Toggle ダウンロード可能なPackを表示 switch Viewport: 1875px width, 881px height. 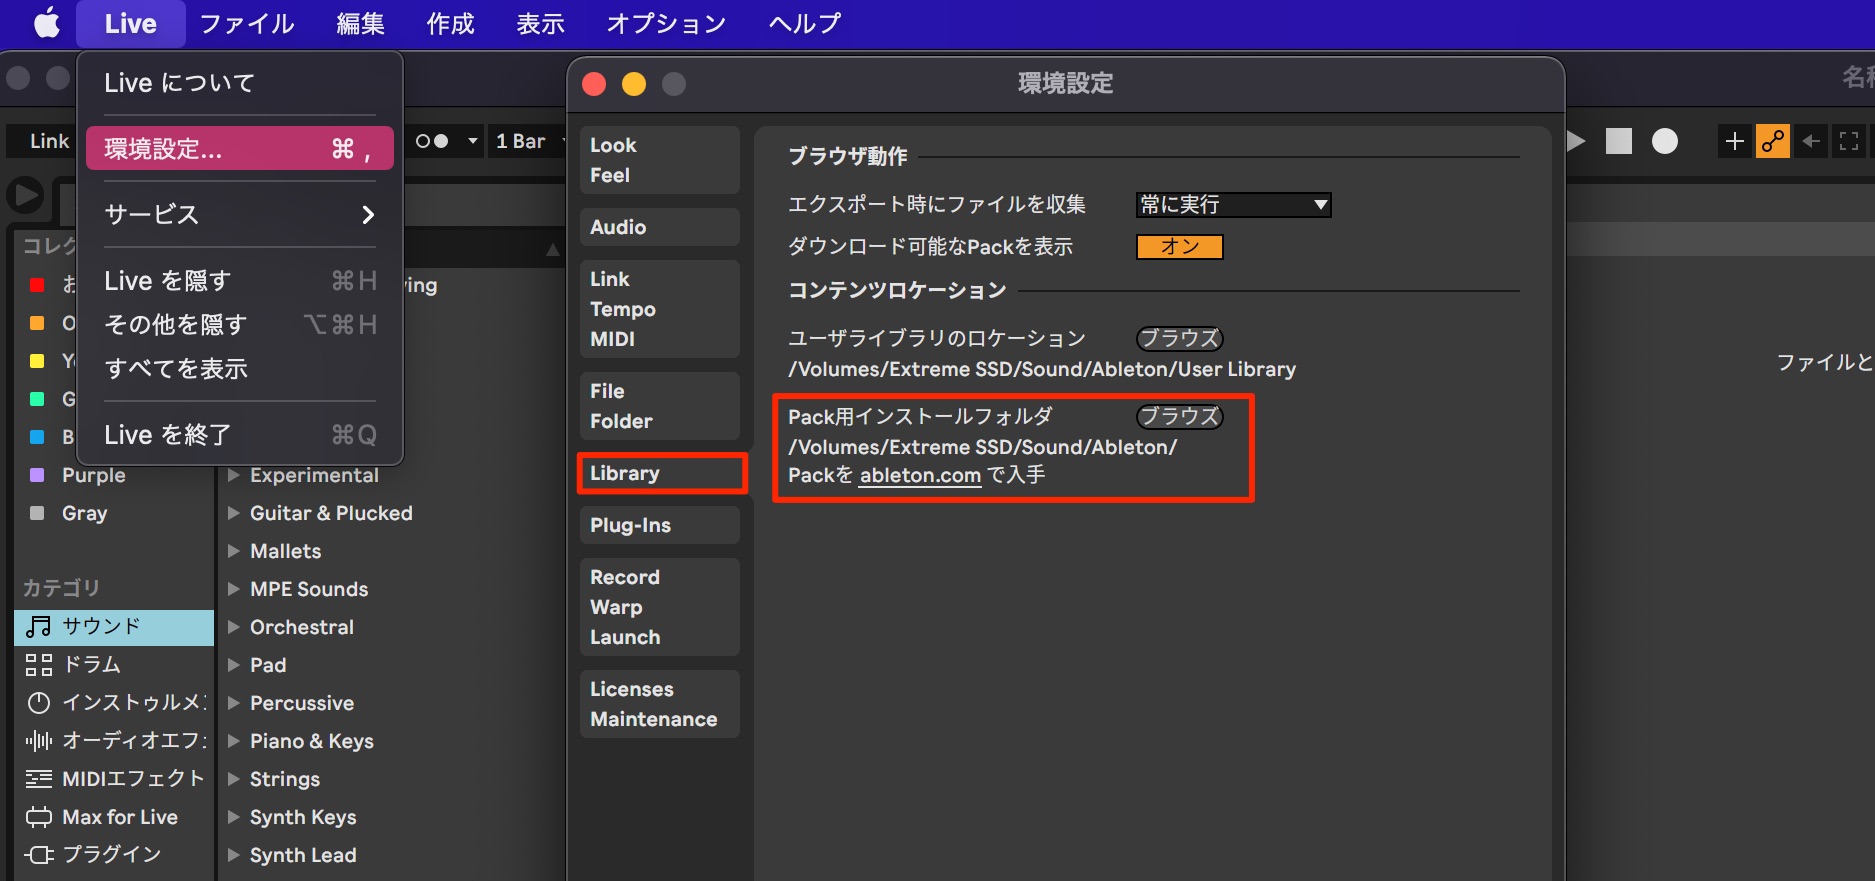(1179, 247)
